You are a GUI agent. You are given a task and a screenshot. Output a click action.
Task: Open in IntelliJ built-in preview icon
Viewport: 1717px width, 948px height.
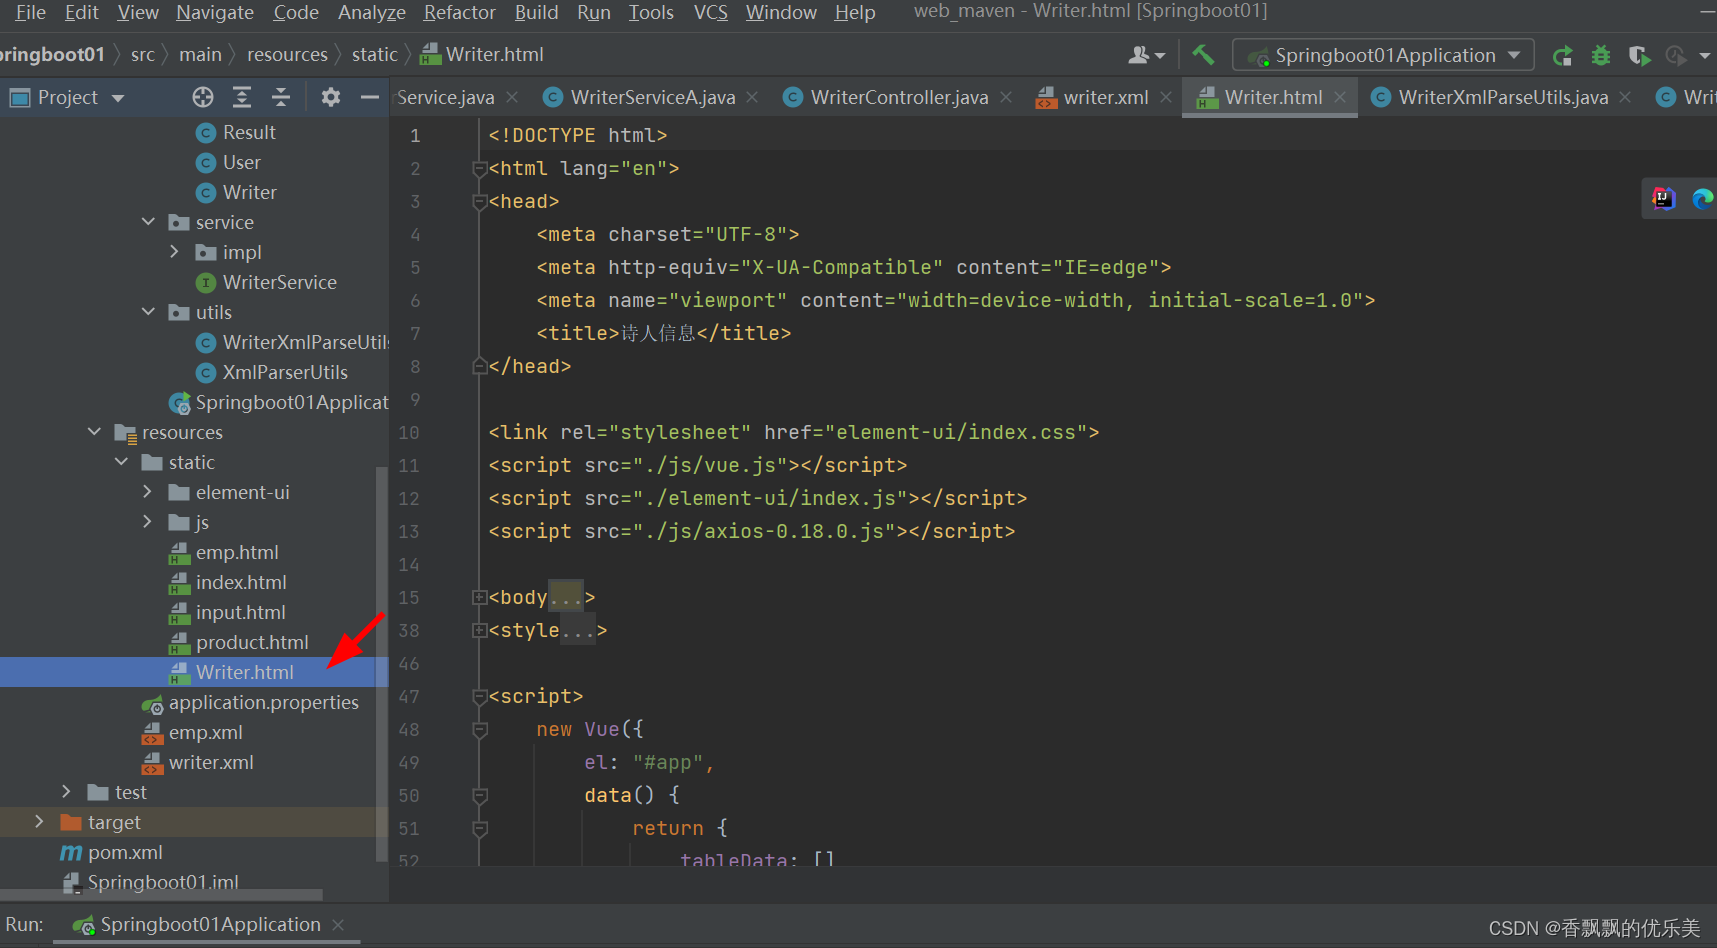pyautogui.click(x=1664, y=198)
